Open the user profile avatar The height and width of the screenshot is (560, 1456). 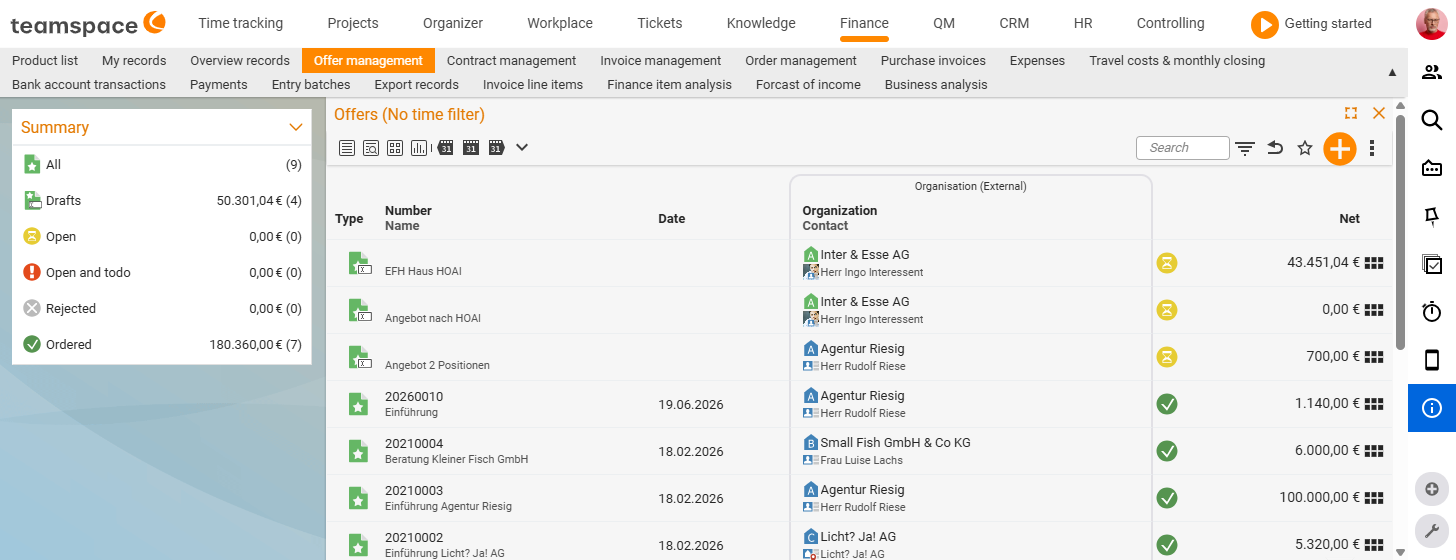pos(1432,23)
